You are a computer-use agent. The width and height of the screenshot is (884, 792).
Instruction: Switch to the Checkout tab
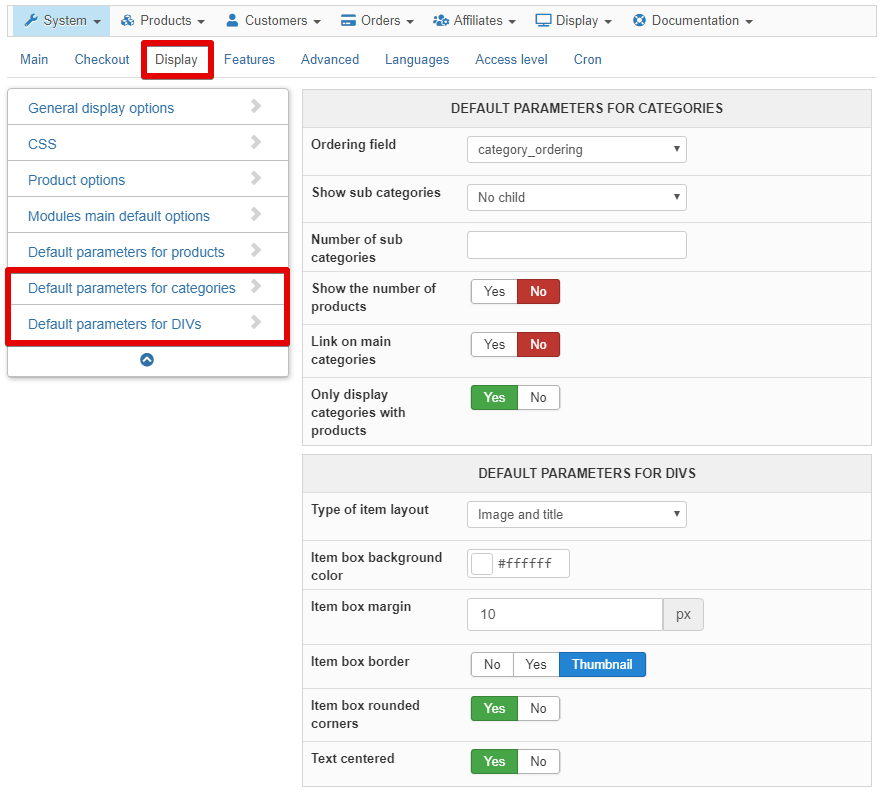pyautogui.click(x=102, y=60)
